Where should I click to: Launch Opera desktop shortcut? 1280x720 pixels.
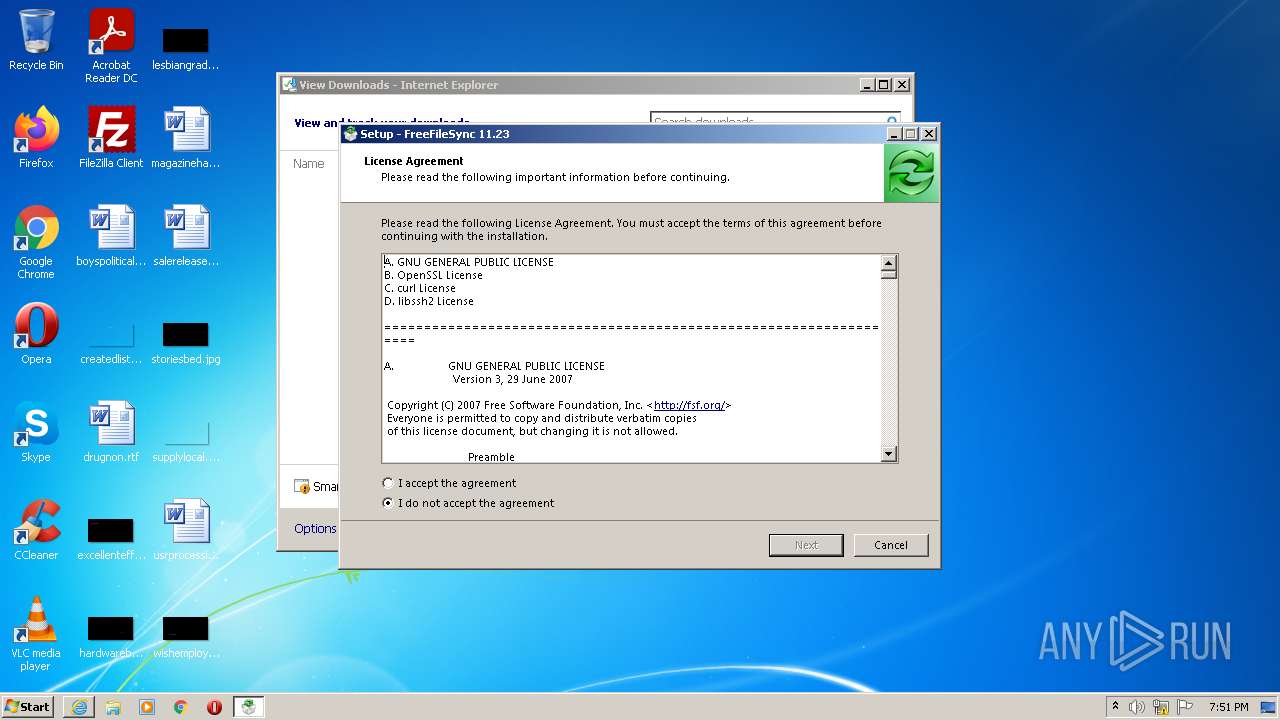pos(36,334)
